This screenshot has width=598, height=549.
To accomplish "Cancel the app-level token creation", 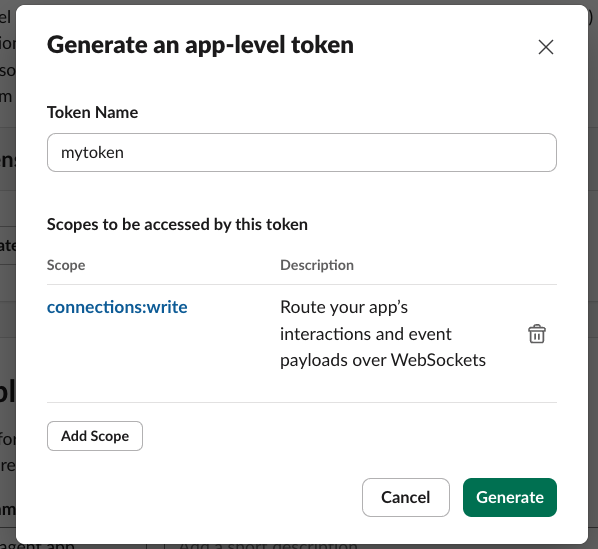I will coord(406,497).
